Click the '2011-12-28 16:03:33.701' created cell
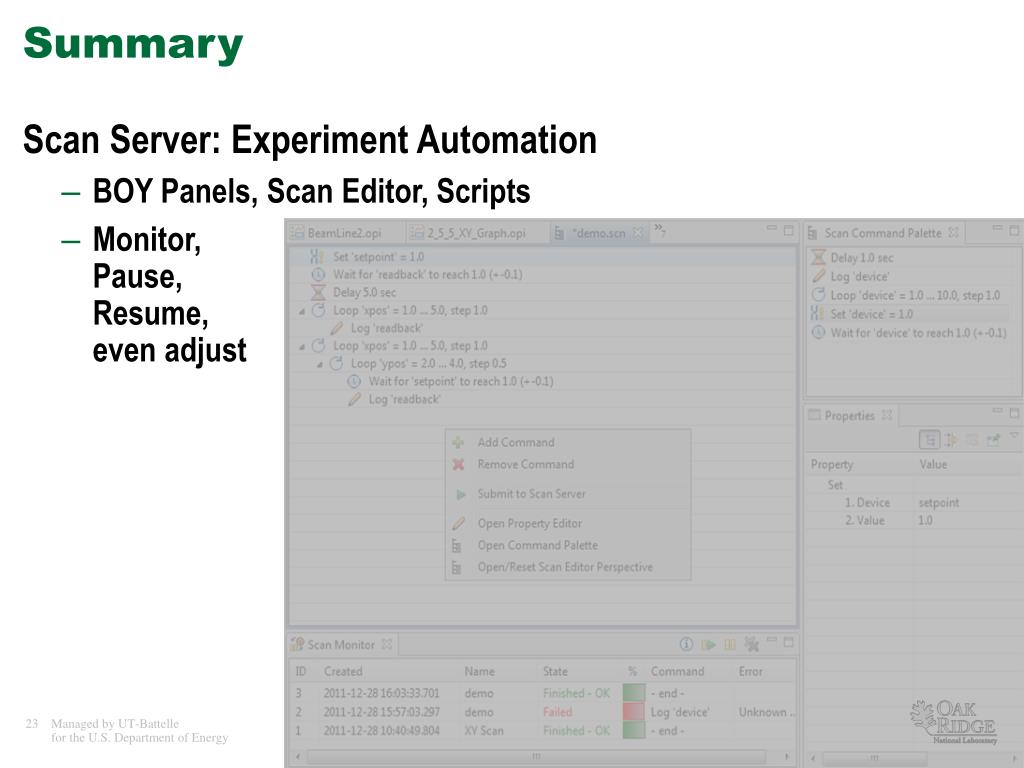 (x=381, y=693)
